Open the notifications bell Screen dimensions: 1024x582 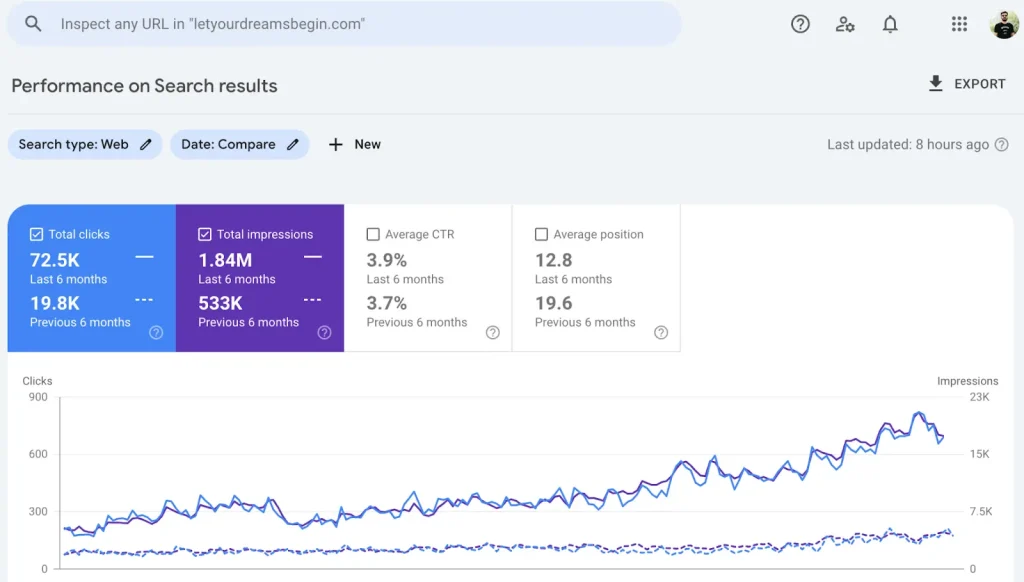[x=890, y=24]
